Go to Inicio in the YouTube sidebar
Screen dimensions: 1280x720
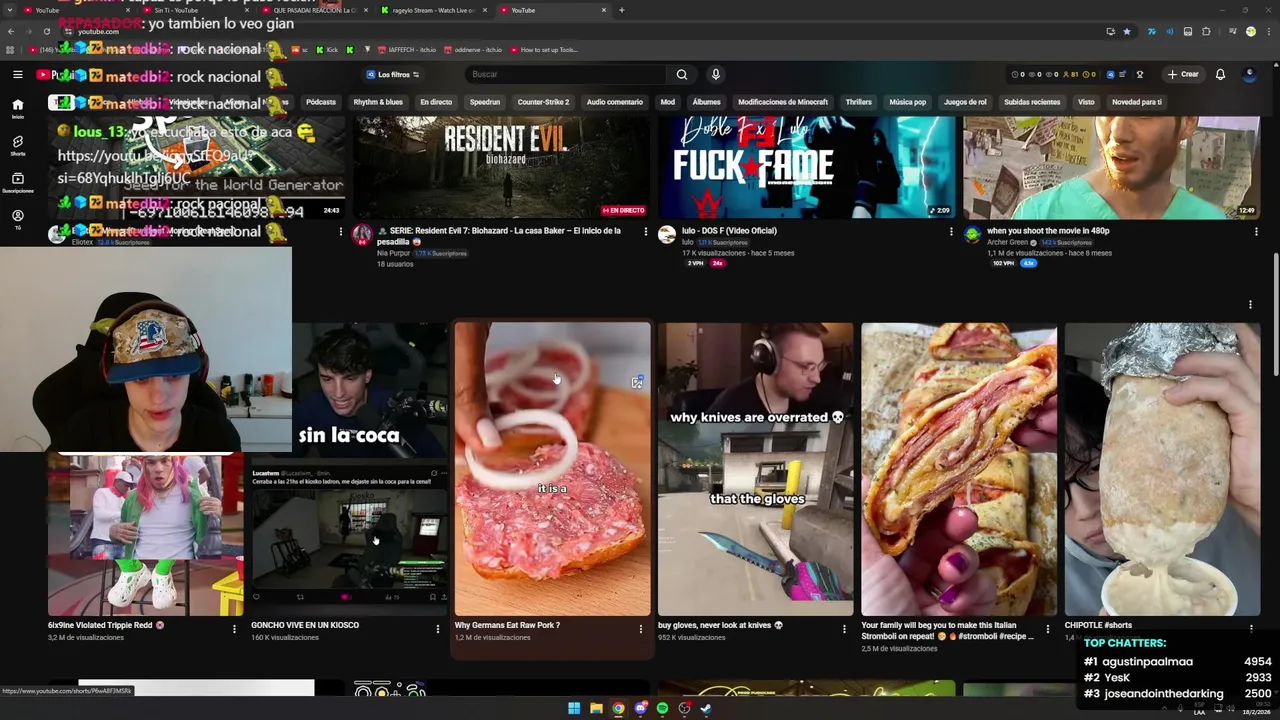pos(17,108)
